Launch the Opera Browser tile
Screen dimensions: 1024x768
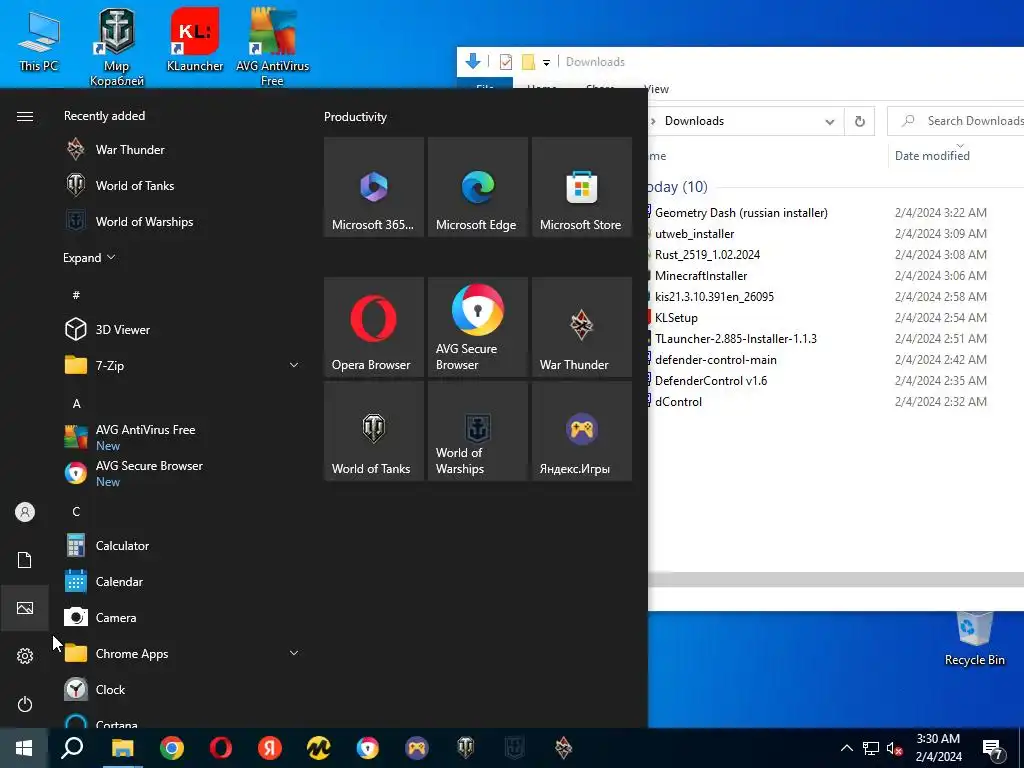pyautogui.click(x=374, y=327)
